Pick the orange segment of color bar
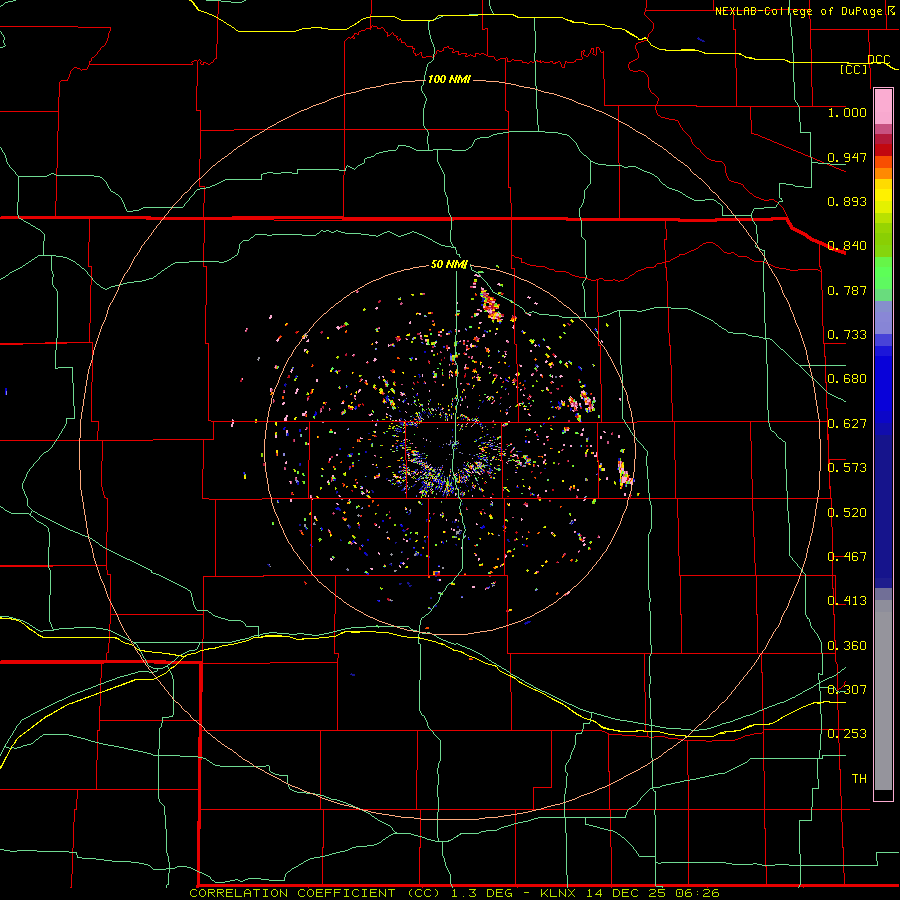 point(883,173)
